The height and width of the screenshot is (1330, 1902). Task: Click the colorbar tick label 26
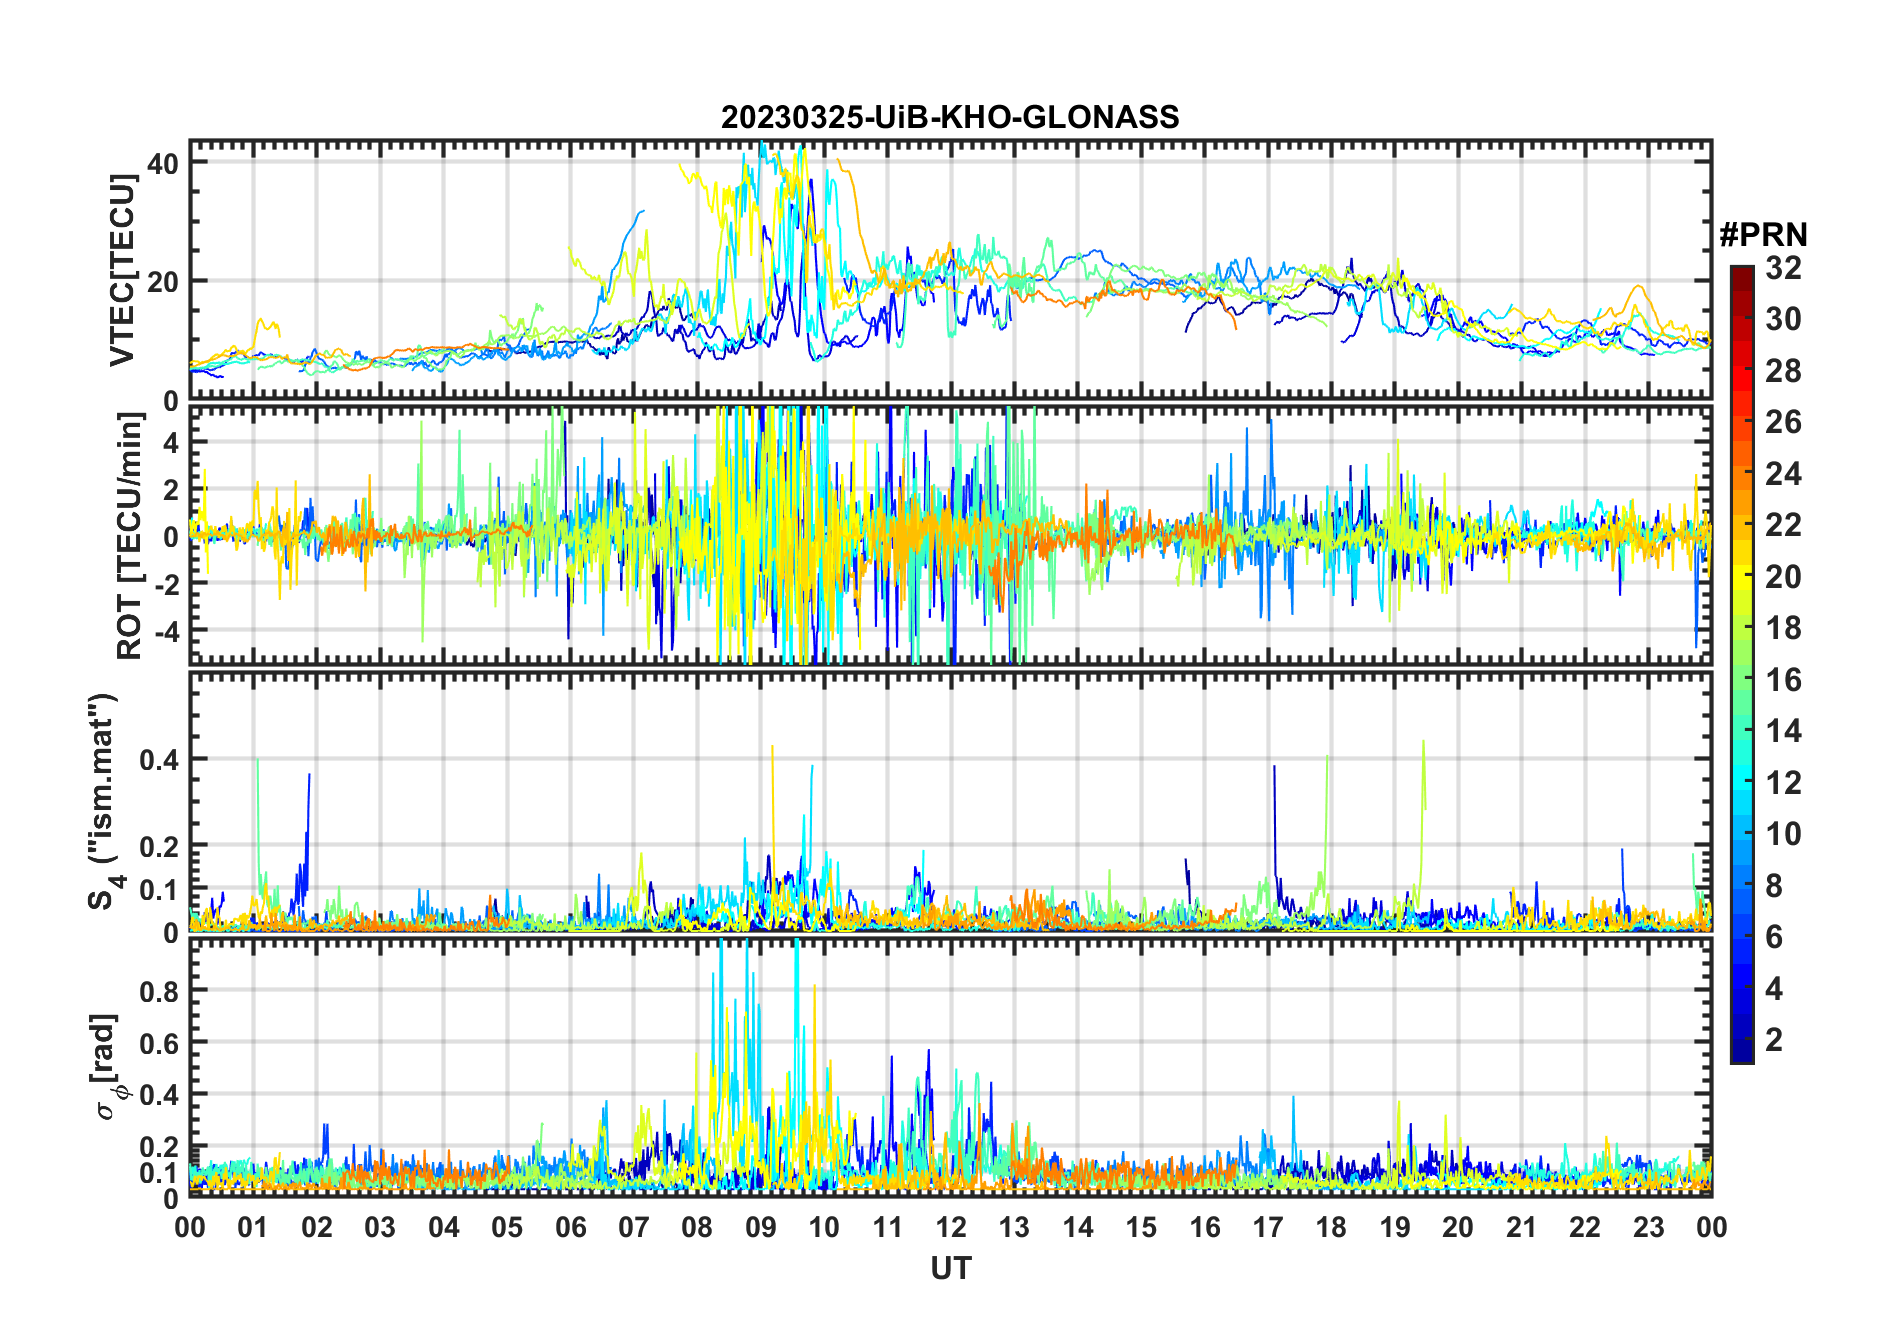tap(1783, 422)
